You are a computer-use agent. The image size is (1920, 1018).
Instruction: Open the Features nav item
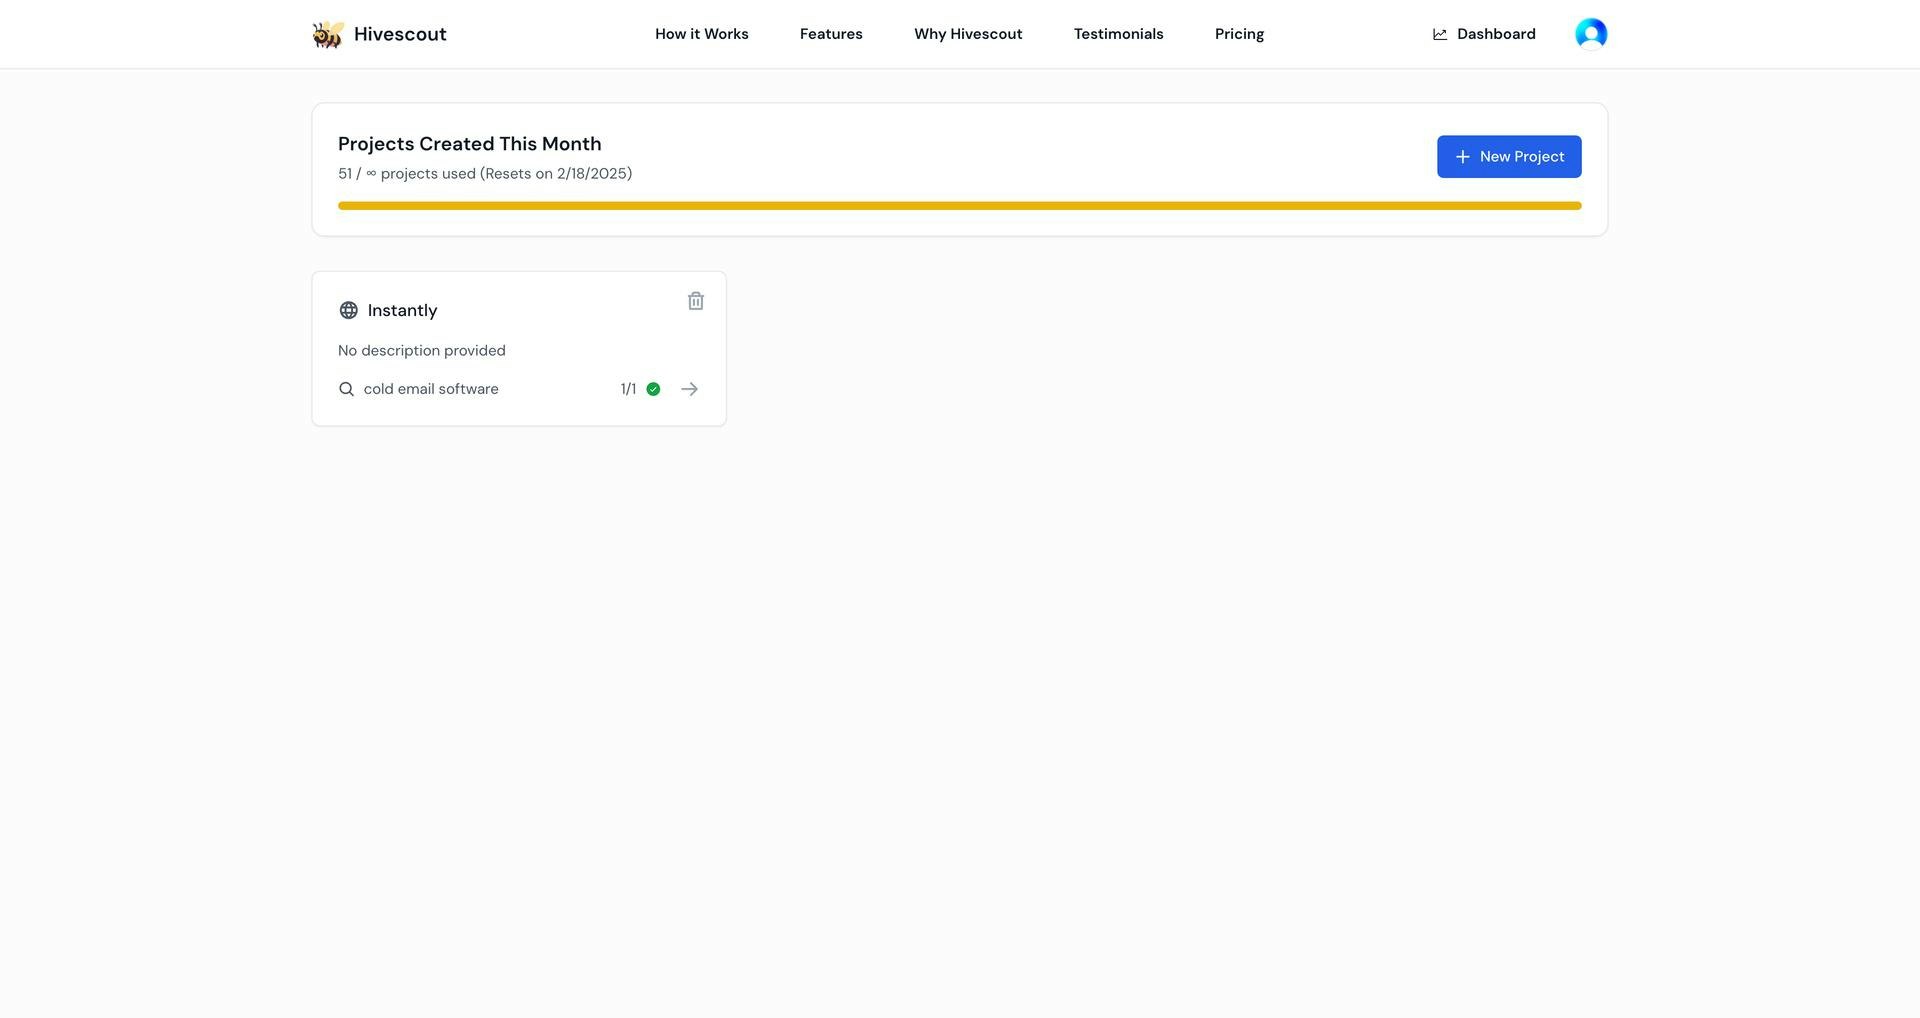(831, 34)
